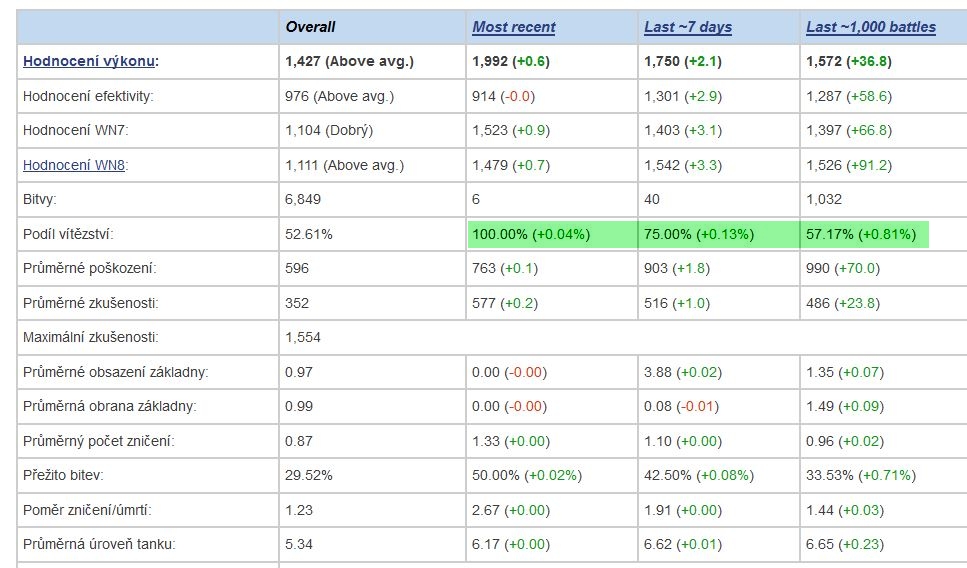Open the Last ~7 days link
The width and height of the screenshot is (967, 568).
pyautogui.click(x=688, y=27)
